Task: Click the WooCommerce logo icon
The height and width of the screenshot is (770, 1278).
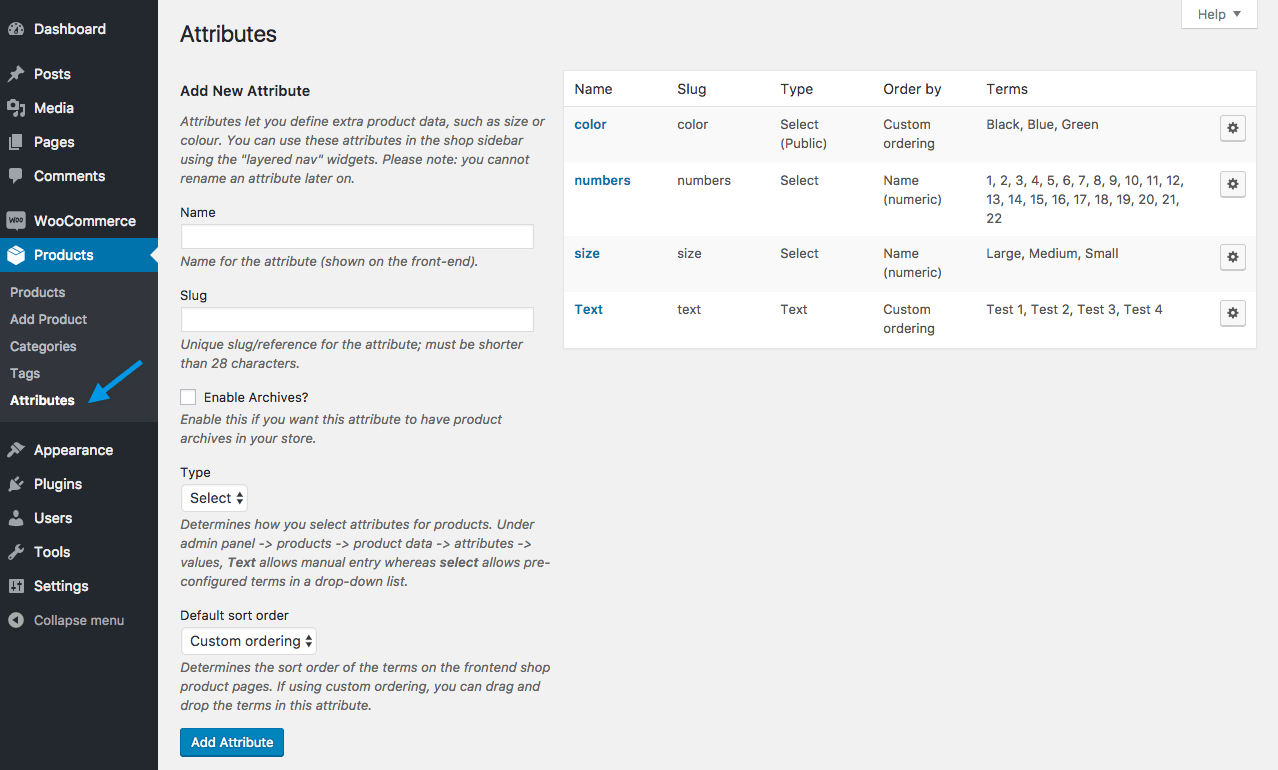Action: point(16,221)
